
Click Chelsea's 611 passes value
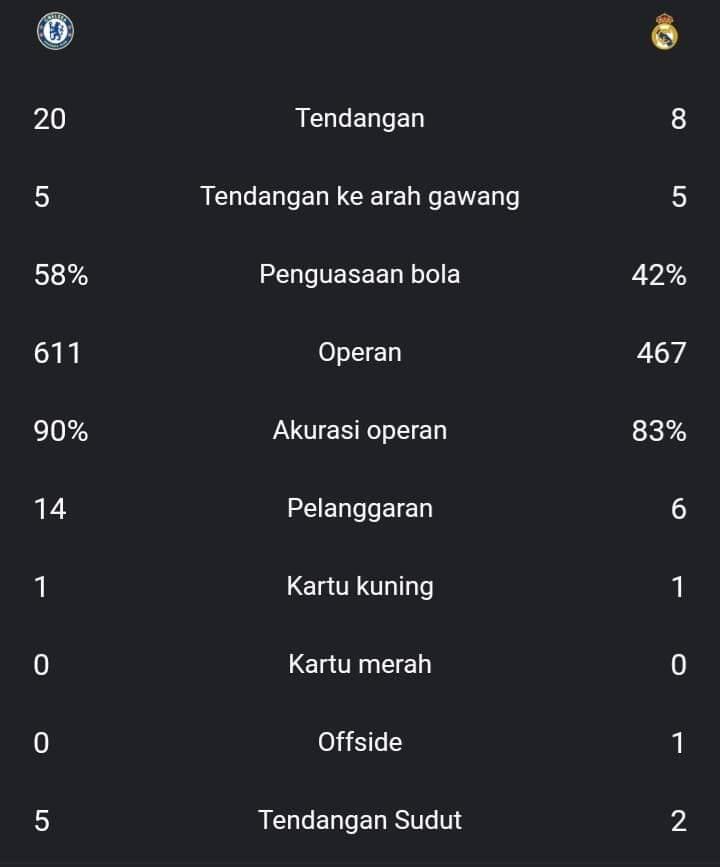[x=57, y=353]
